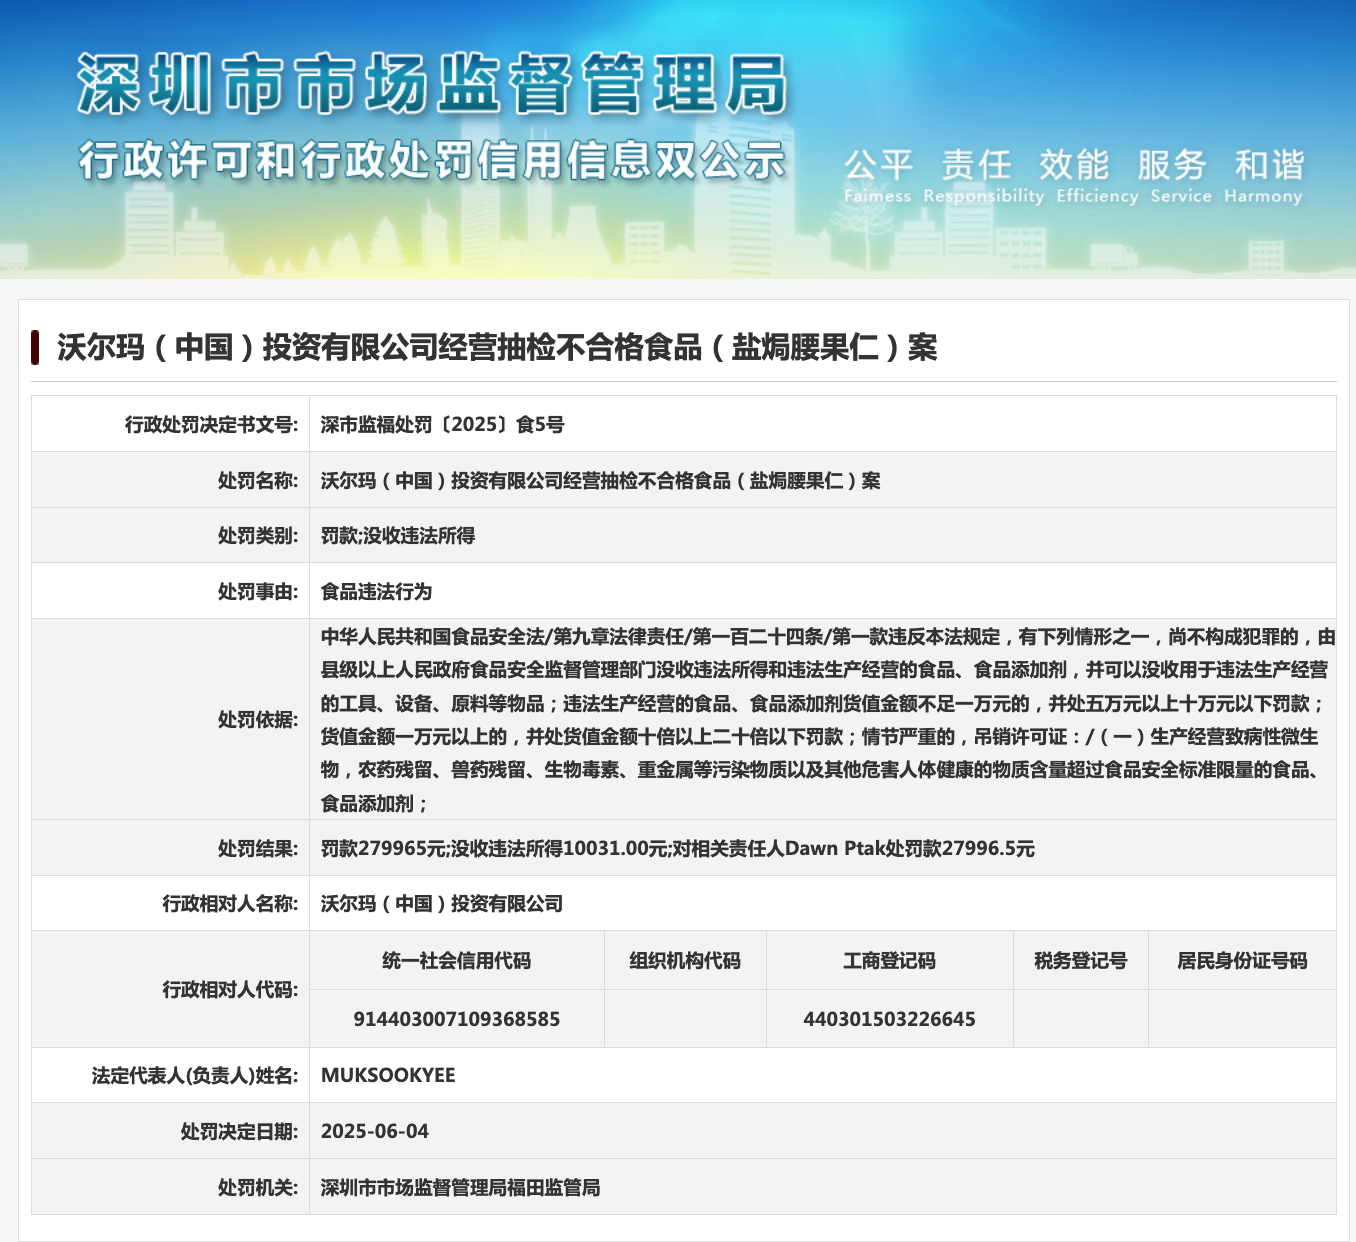1356x1242 pixels.
Task: Select the registration code 440301503226645
Action: pos(889,1019)
